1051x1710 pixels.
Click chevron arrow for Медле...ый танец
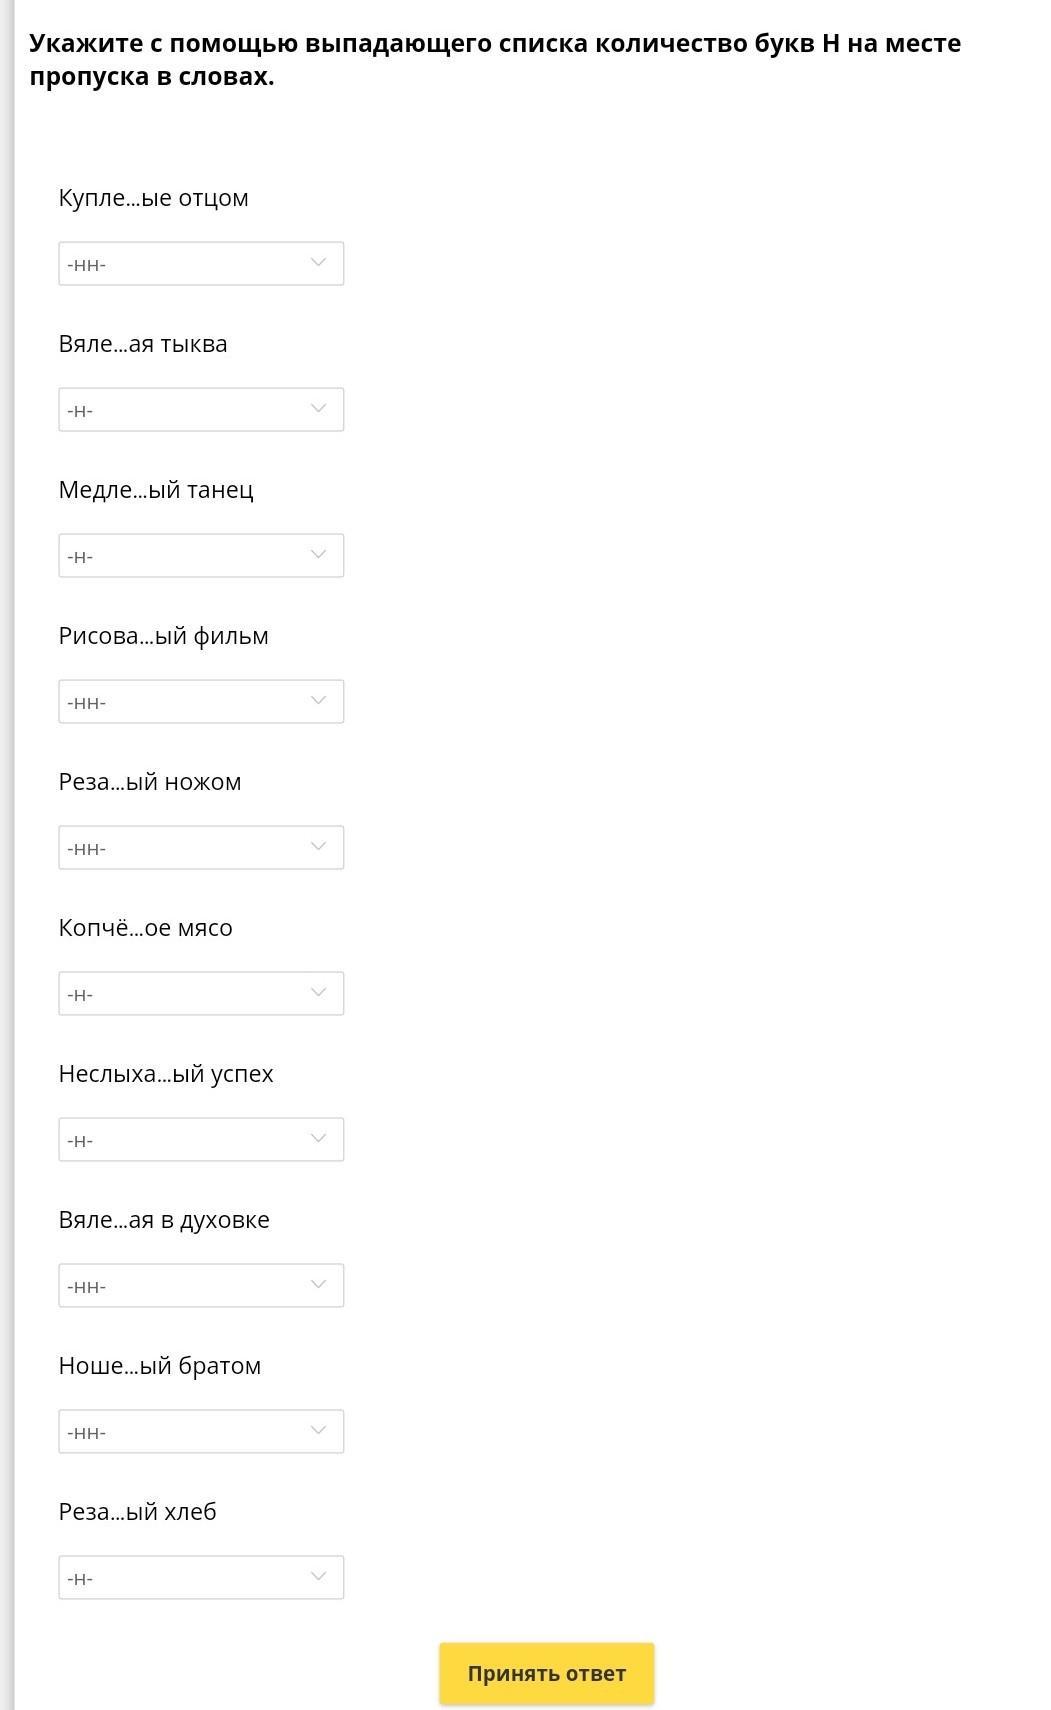(x=318, y=555)
